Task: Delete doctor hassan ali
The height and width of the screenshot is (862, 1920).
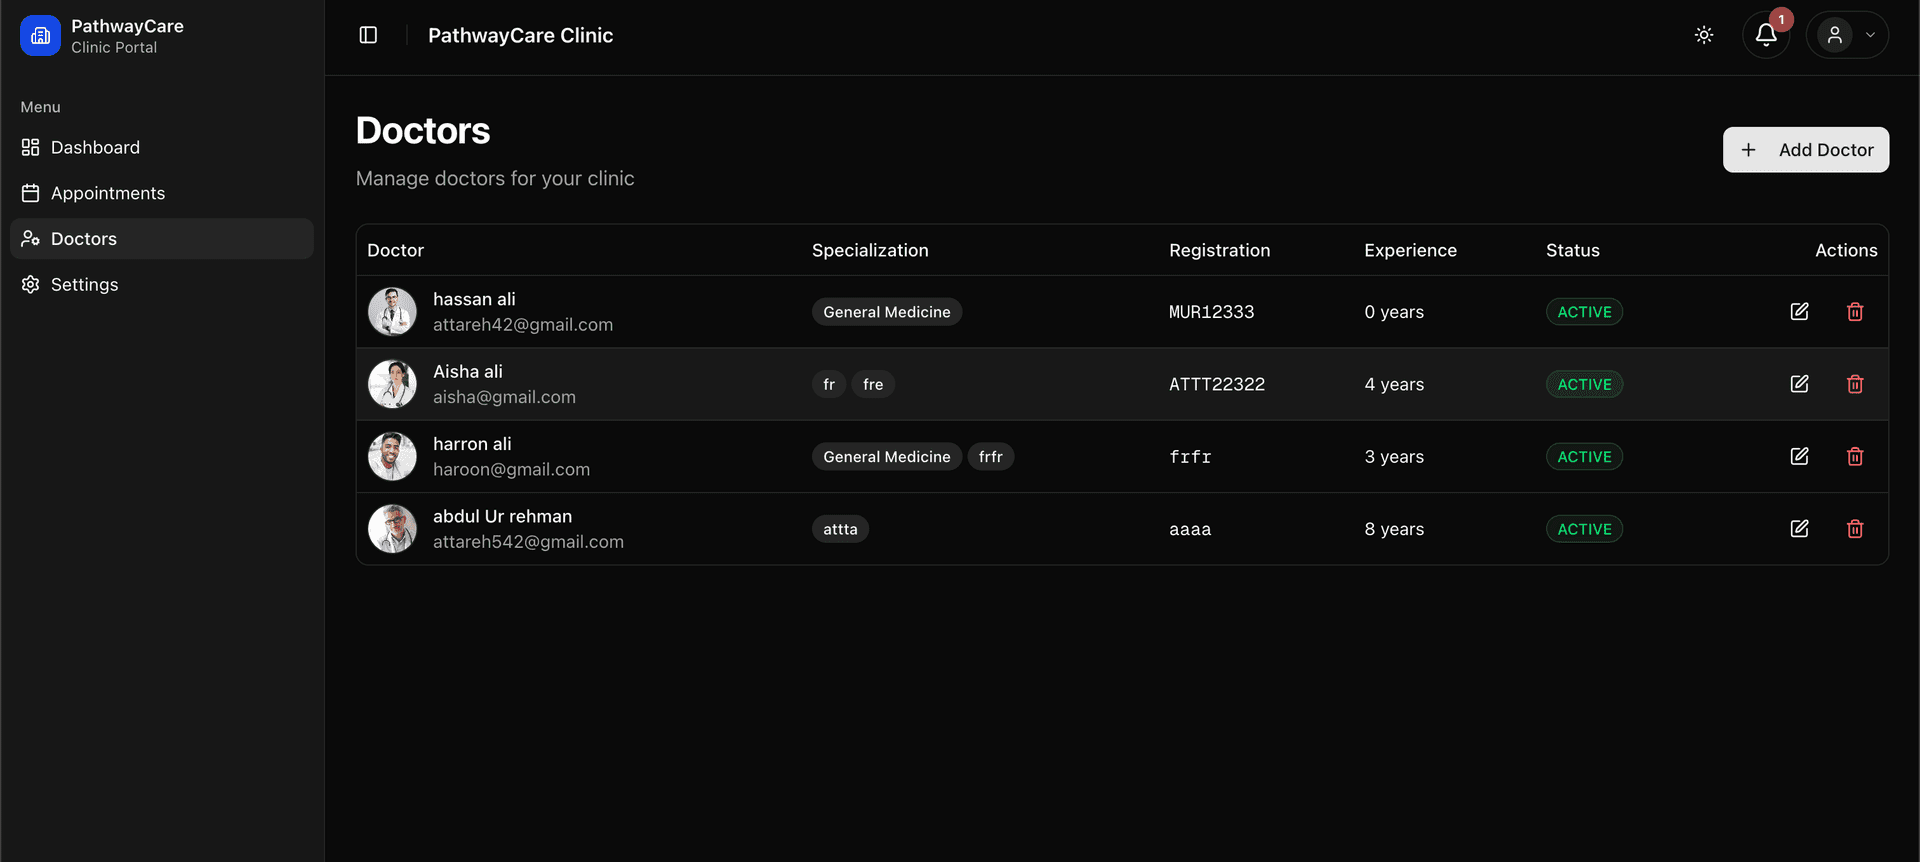Action: (x=1855, y=312)
